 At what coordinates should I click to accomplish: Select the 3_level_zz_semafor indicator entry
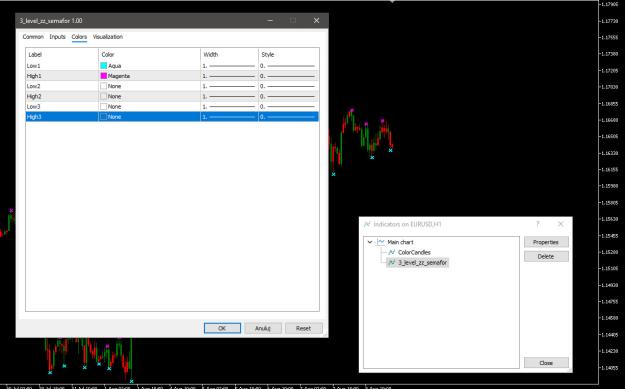pos(423,262)
